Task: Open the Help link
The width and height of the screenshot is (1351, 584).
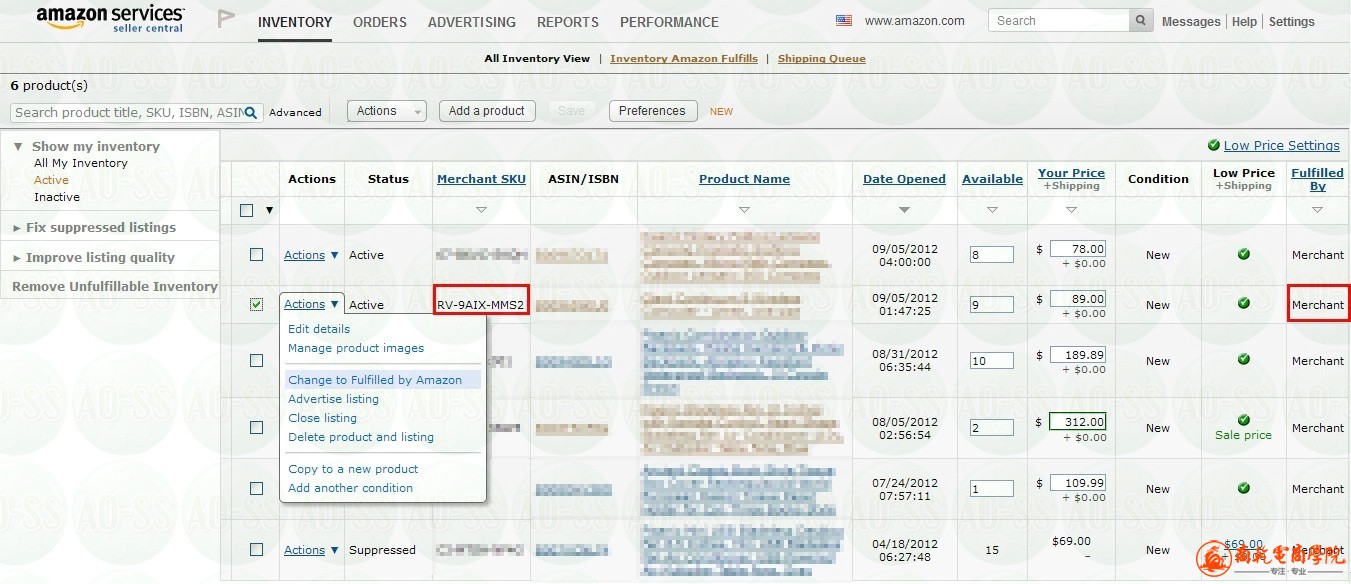Action: tap(1244, 21)
